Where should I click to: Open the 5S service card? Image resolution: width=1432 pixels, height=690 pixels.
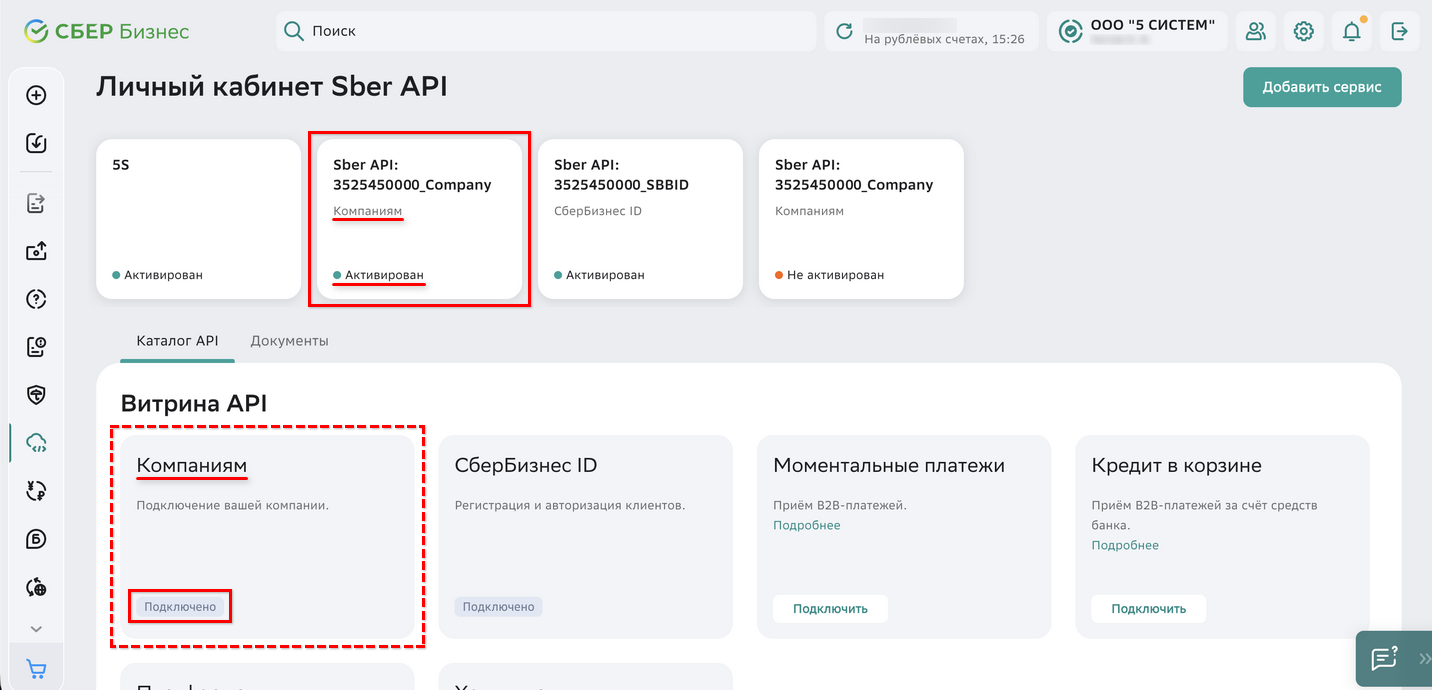[x=199, y=219]
